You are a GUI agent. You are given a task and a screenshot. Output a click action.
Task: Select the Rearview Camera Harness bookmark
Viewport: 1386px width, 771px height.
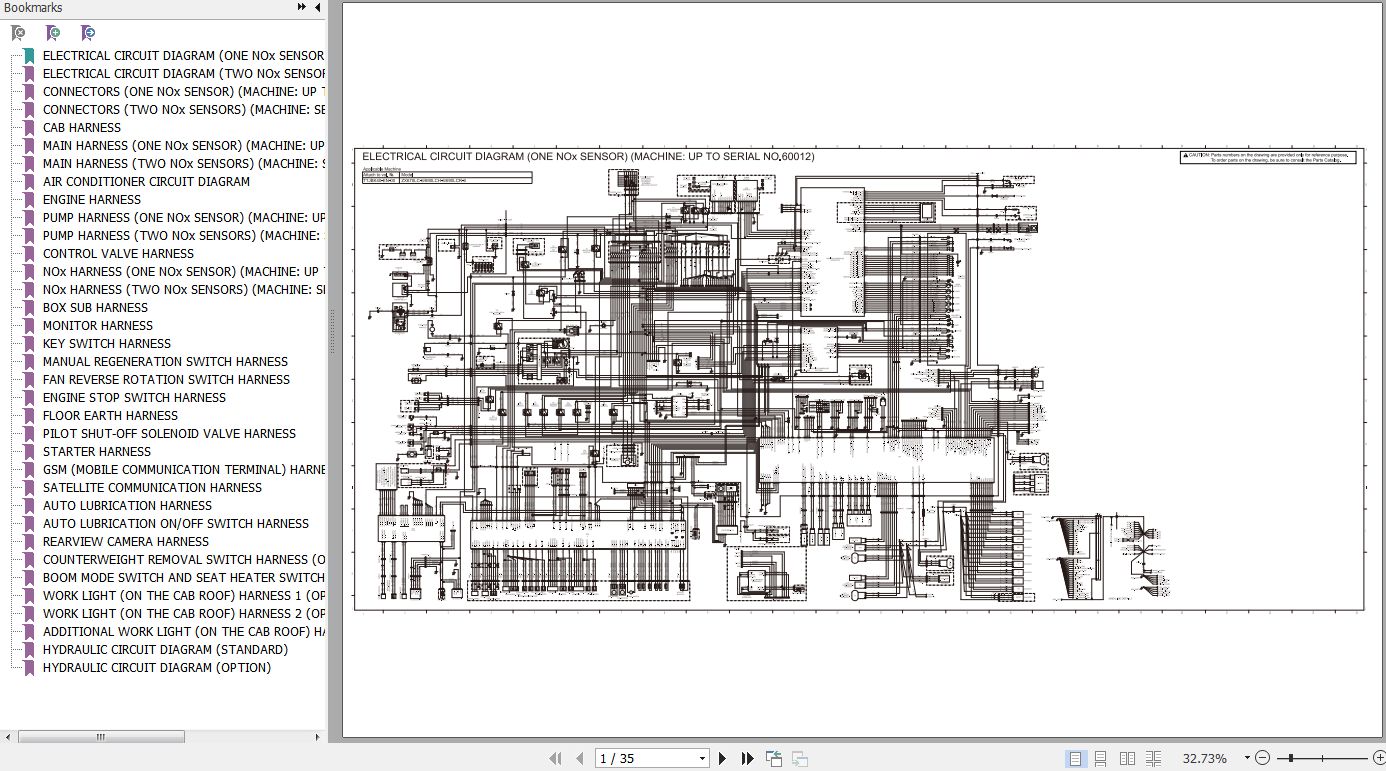point(126,542)
